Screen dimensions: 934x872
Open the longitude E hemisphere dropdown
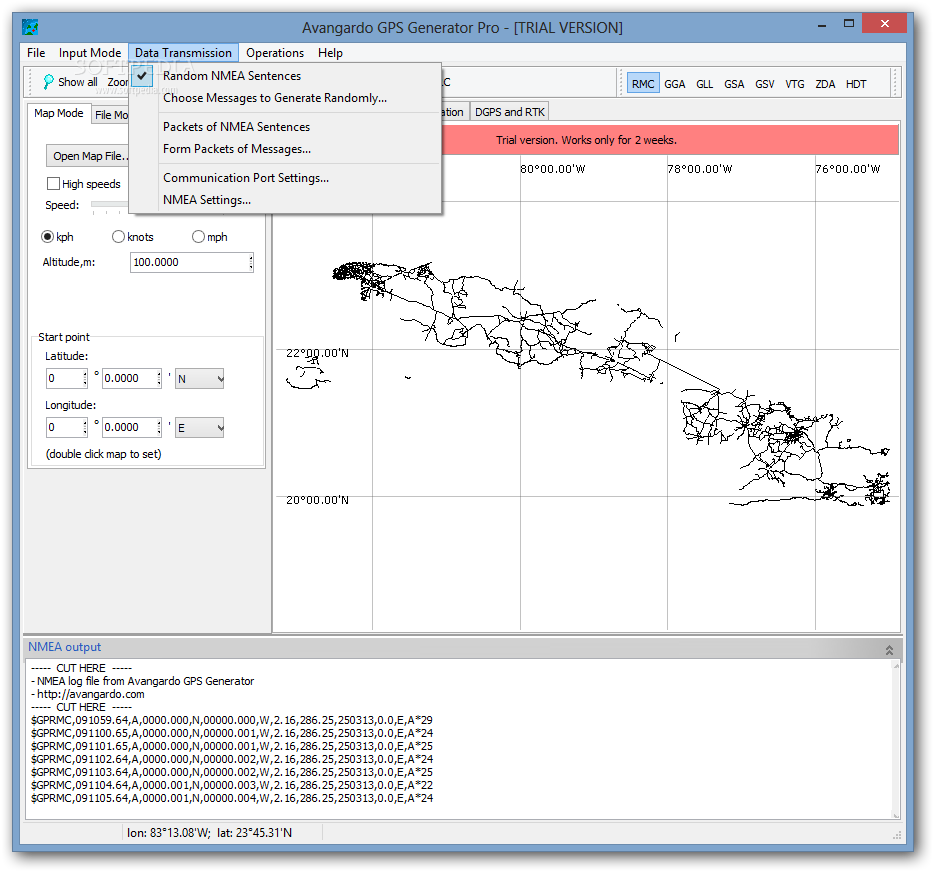coord(200,428)
